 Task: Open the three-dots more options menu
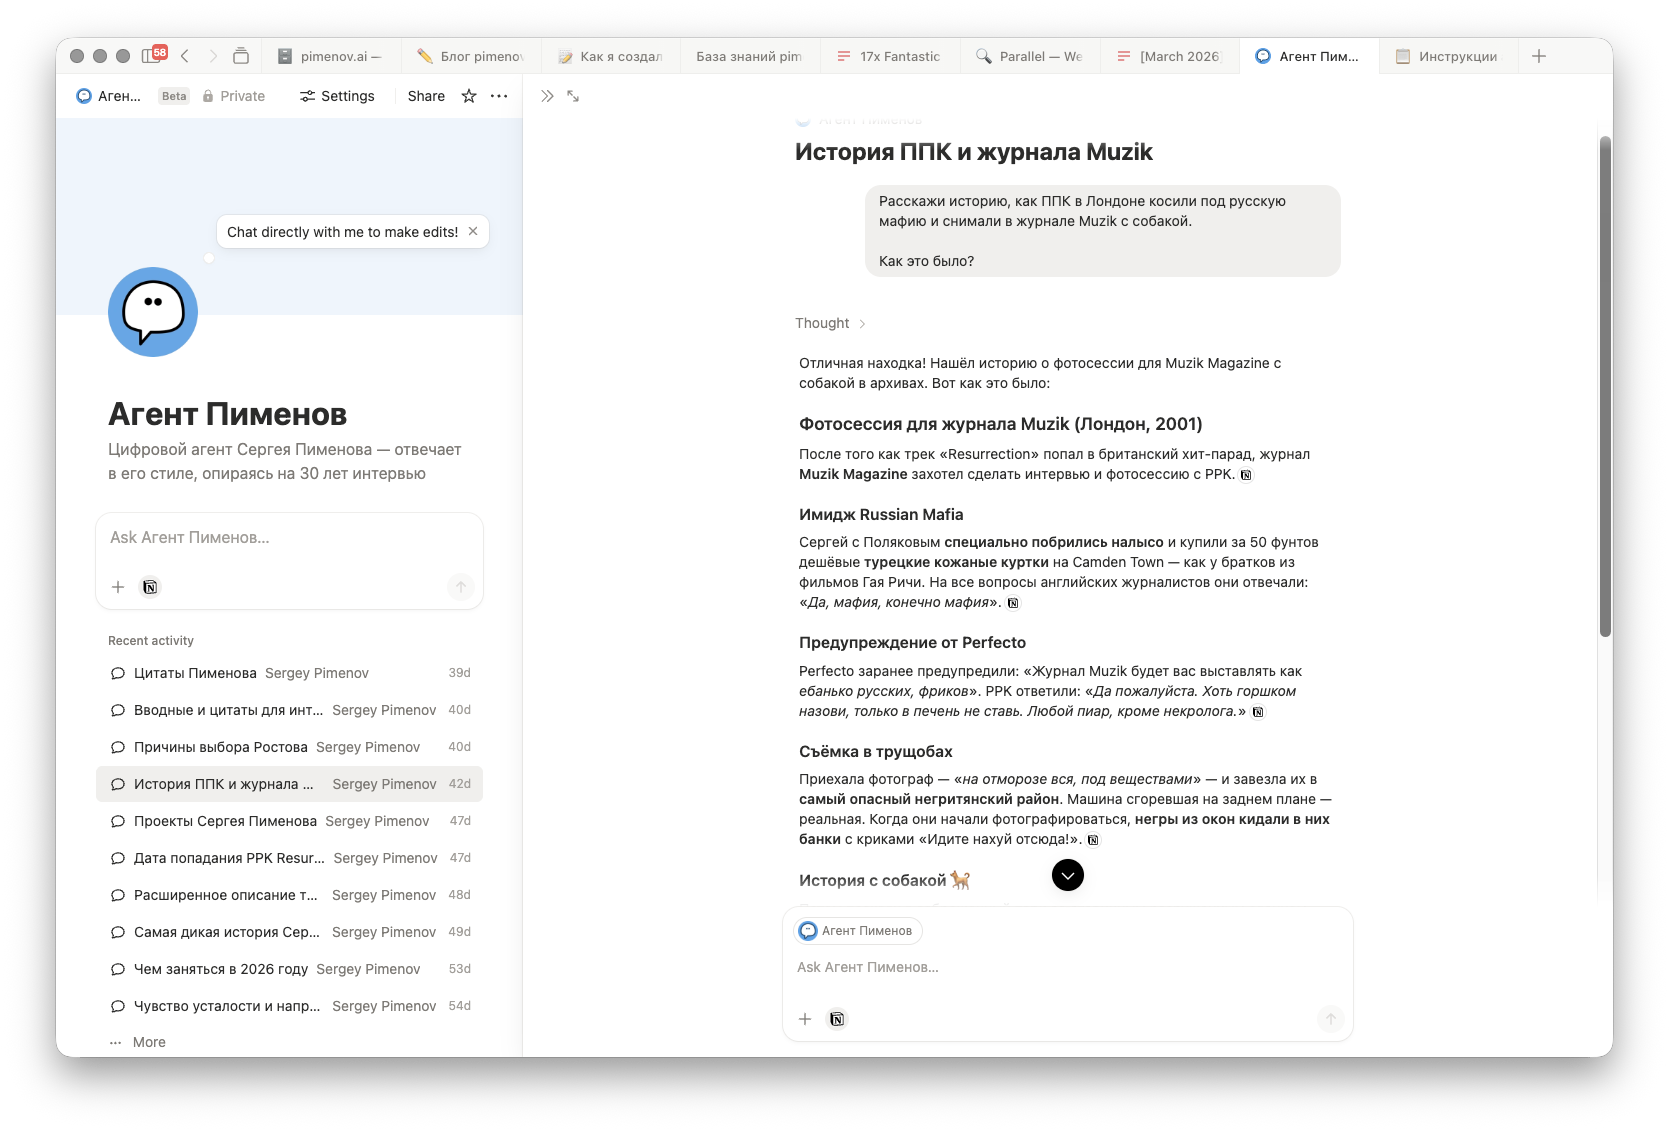pyautogui.click(x=499, y=96)
